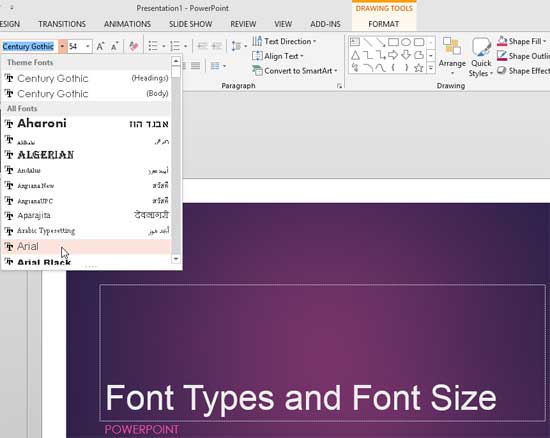Screen dimensions: 550x438
Task: Click the Decrease Font Size icon
Action: pyautogui.click(x=114, y=46)
